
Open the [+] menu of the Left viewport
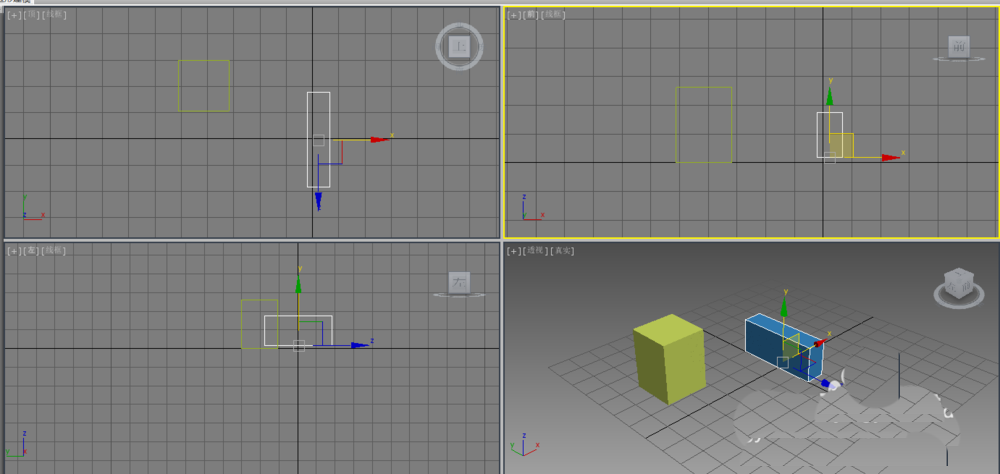pyautogui.click(x=14, y=251)
